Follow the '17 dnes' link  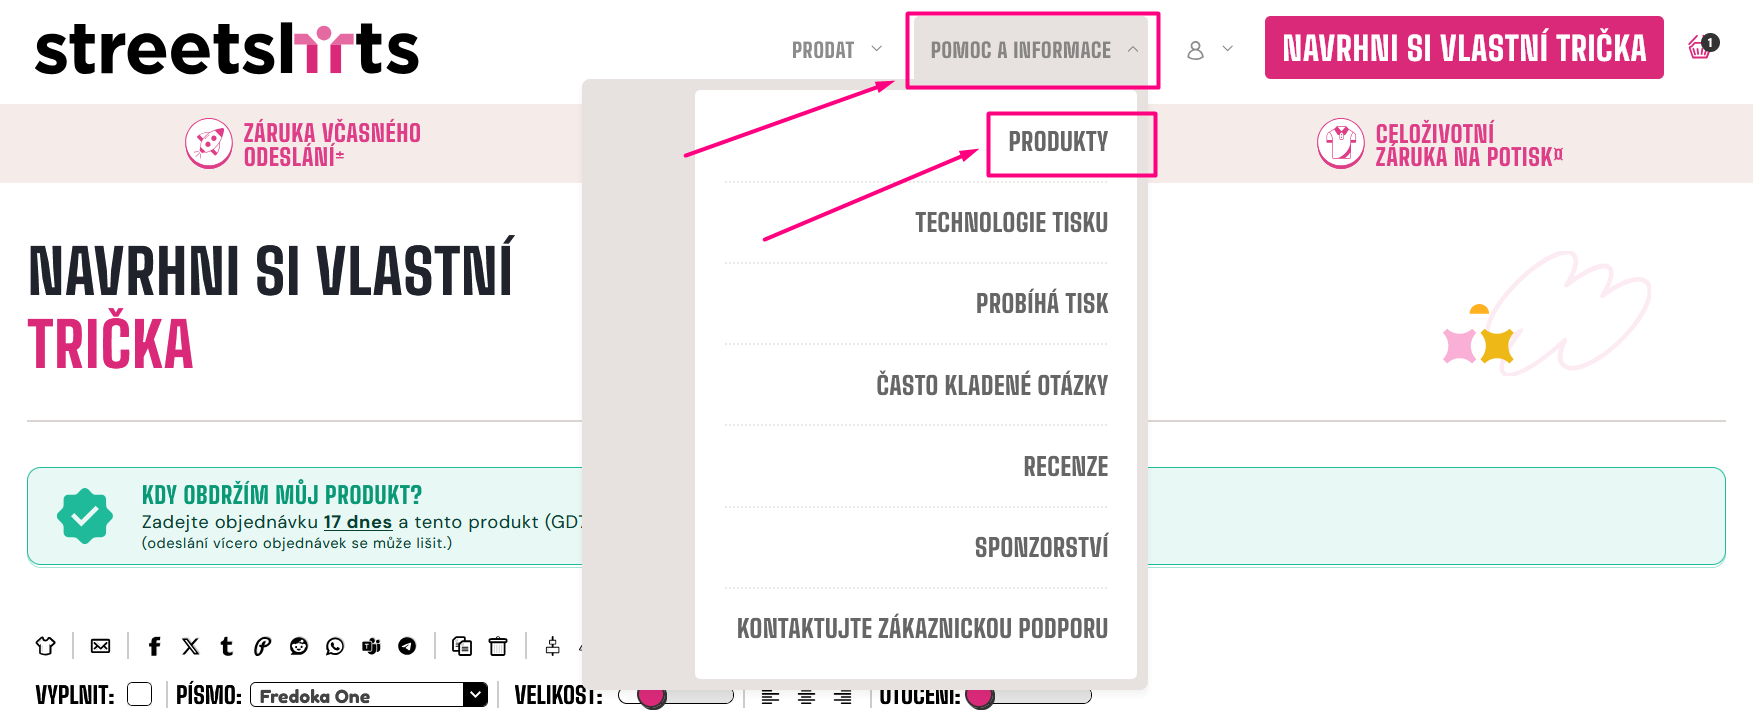click(357, 522)
